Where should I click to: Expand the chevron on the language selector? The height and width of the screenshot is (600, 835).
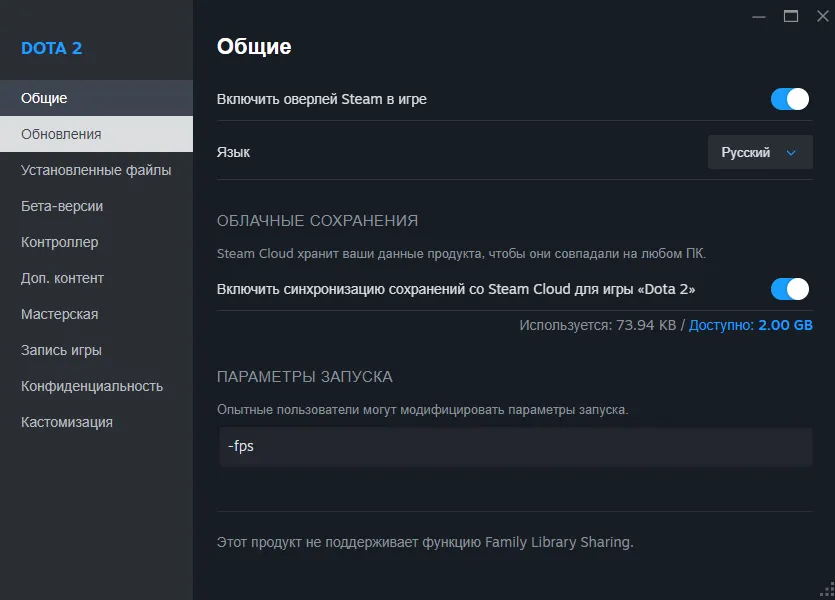click(791, 152)
